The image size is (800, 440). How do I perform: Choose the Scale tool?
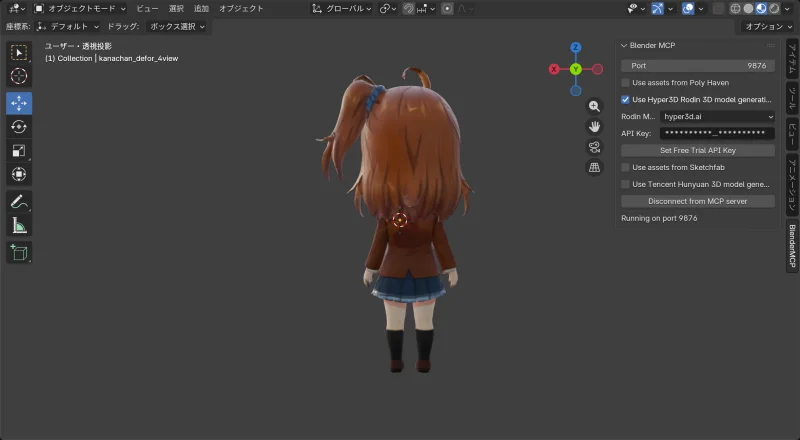19,151
